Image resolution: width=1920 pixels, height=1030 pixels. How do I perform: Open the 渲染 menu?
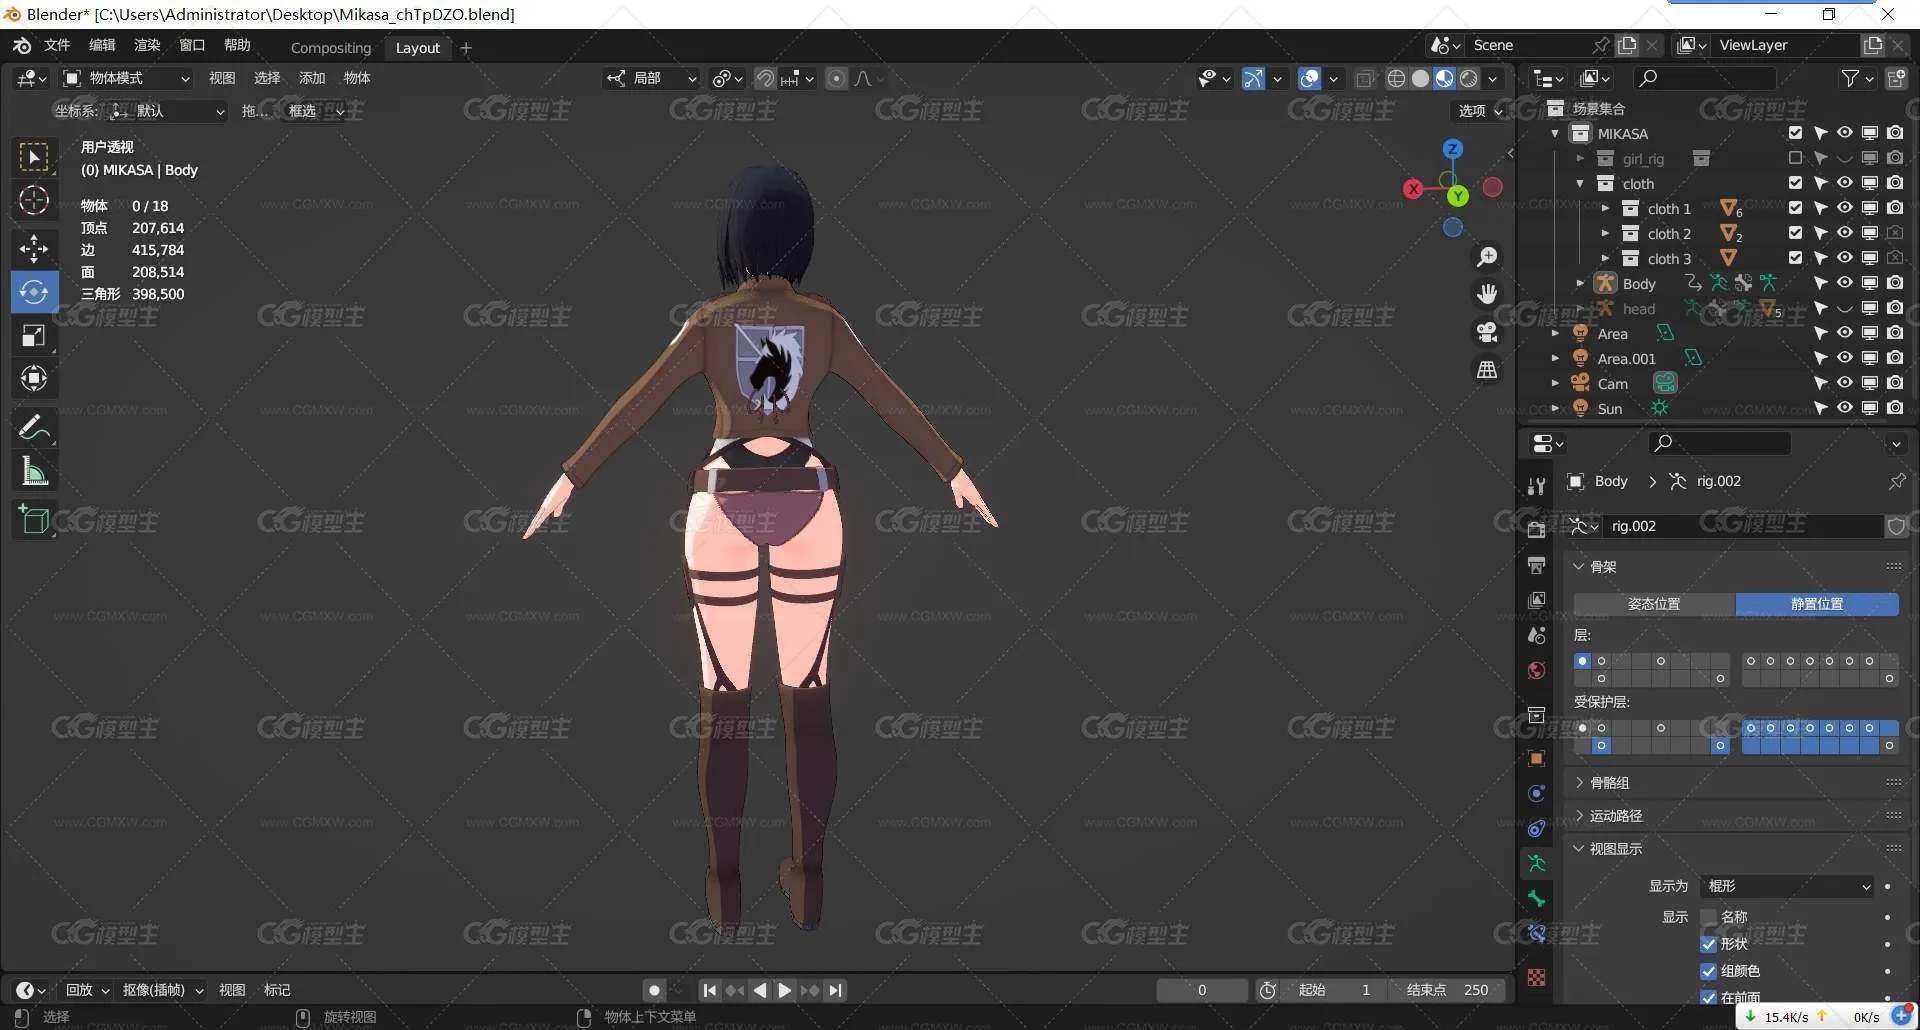coord(147,45)
